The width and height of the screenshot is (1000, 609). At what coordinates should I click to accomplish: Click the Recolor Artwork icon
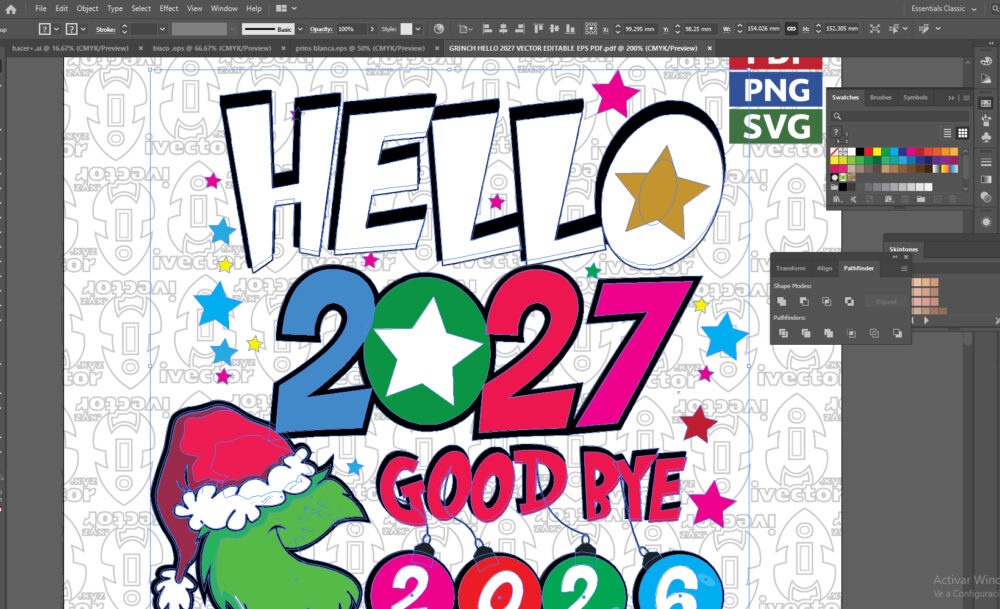pyautogui.click(x=439, y=29)
